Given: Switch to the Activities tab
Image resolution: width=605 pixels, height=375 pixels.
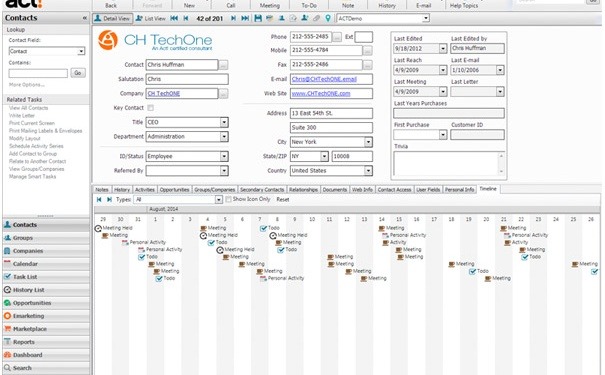Looking at the screenshot, I should [145, 189].
